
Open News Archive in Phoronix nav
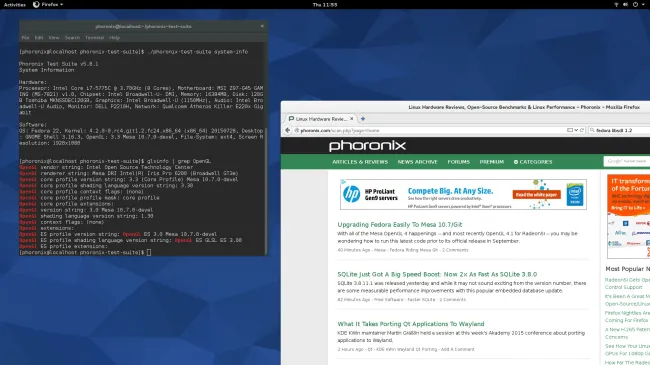click(x=417, y=162)
